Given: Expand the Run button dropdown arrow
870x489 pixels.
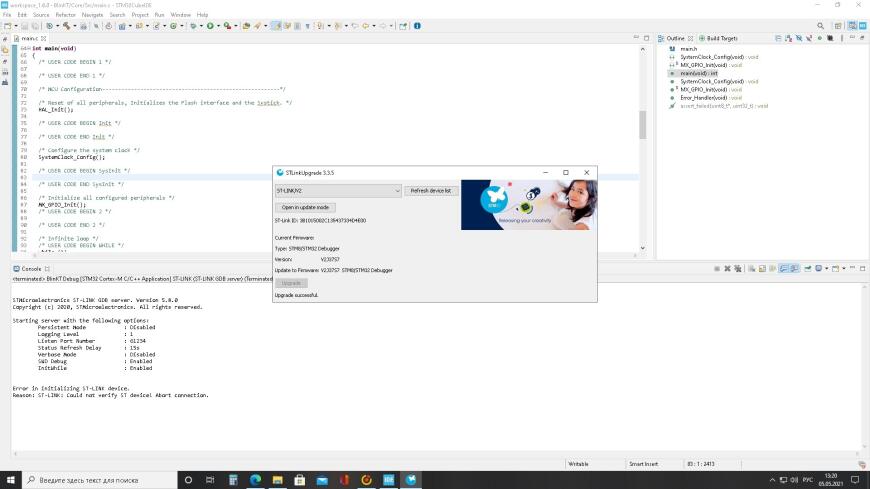Looking at the screenshot, I should [218, 25].
